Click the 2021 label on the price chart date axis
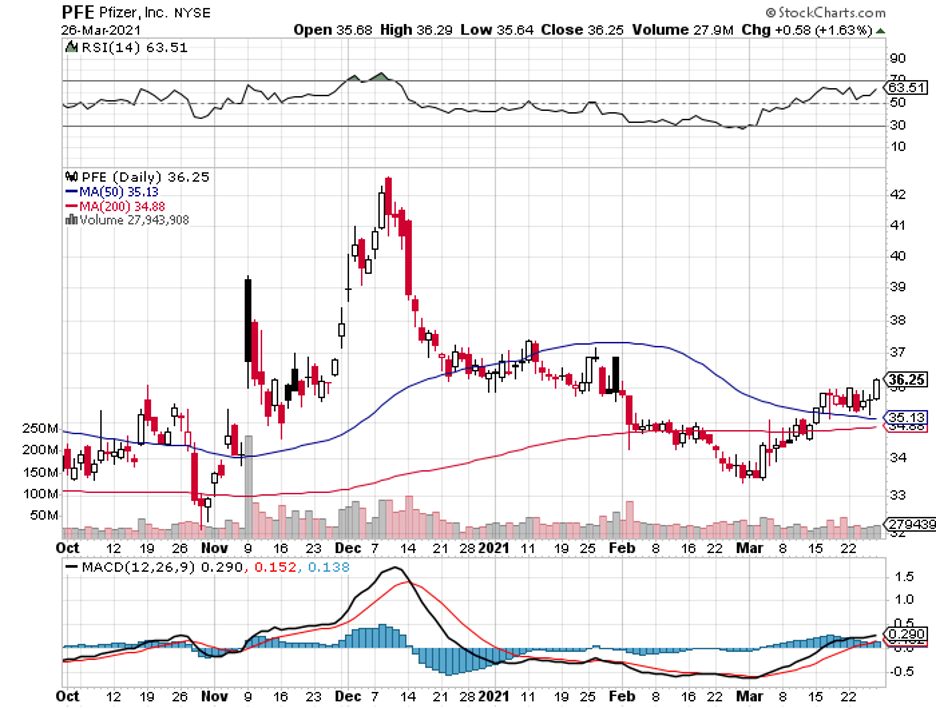Viewport: 936px width, 708px height. pyautogui.click(x=494, y=548)
